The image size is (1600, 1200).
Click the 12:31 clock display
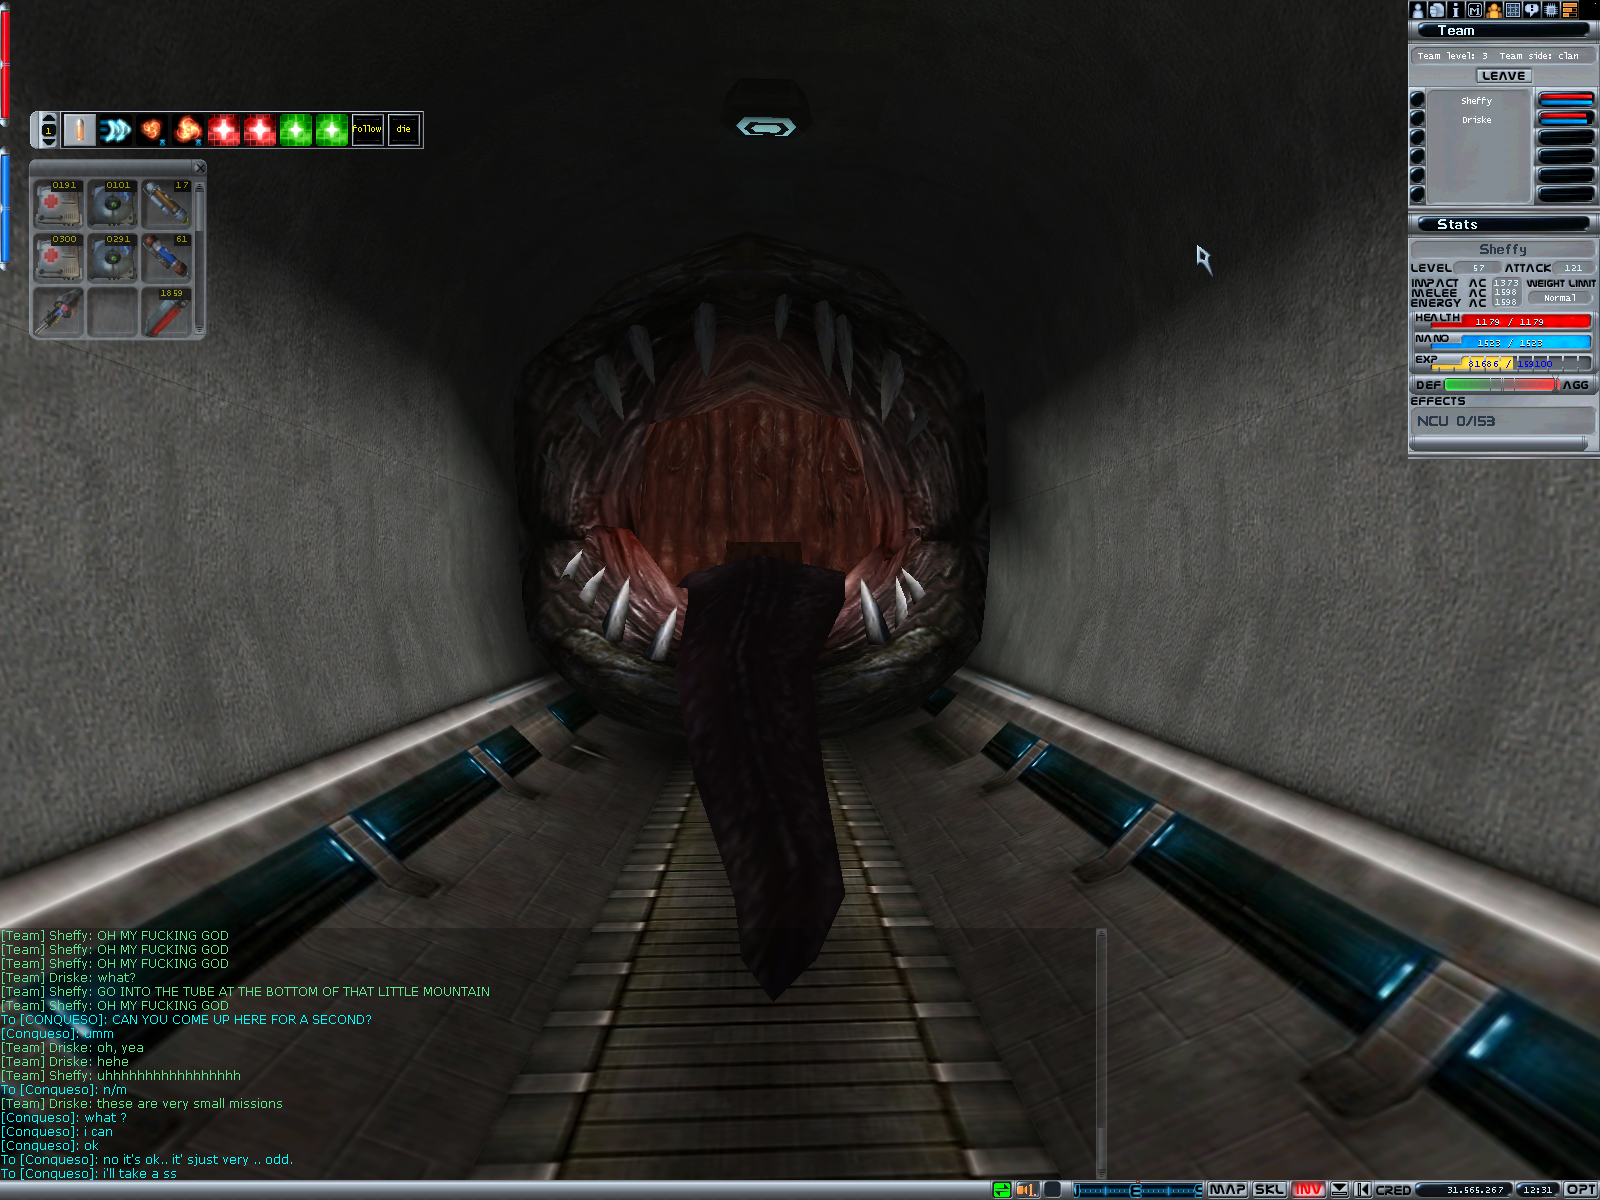(1537, 1190)
